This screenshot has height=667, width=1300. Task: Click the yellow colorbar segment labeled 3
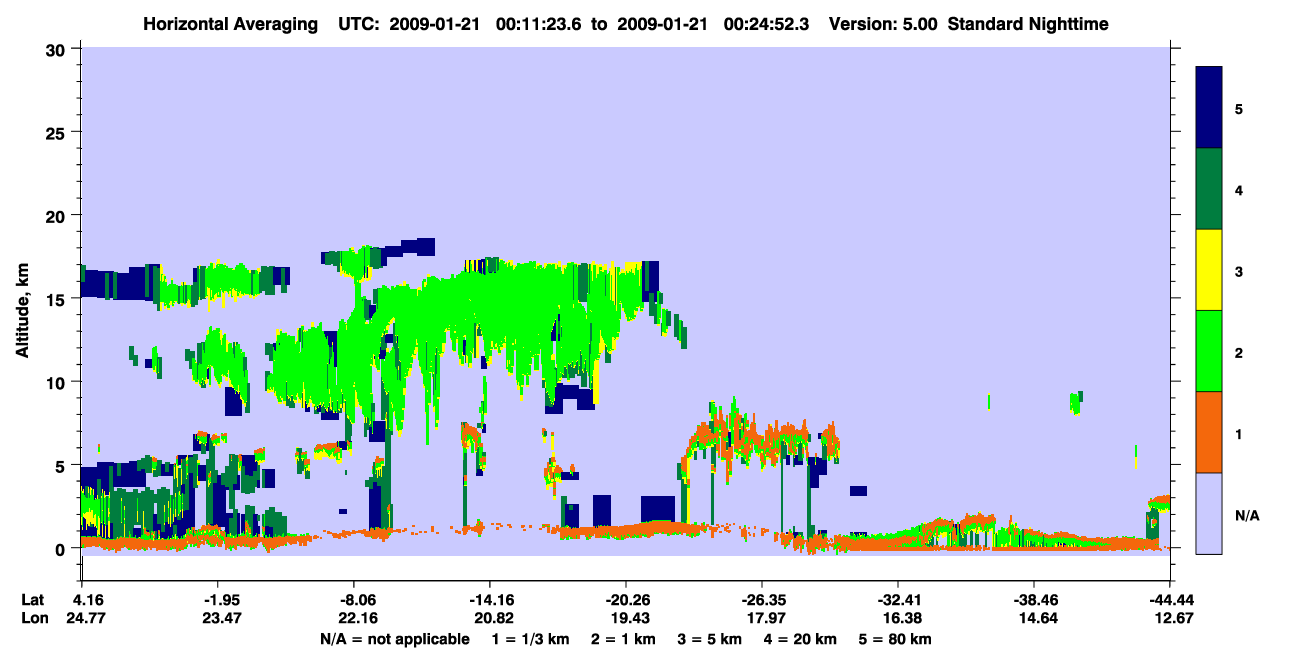[1209, 270]
